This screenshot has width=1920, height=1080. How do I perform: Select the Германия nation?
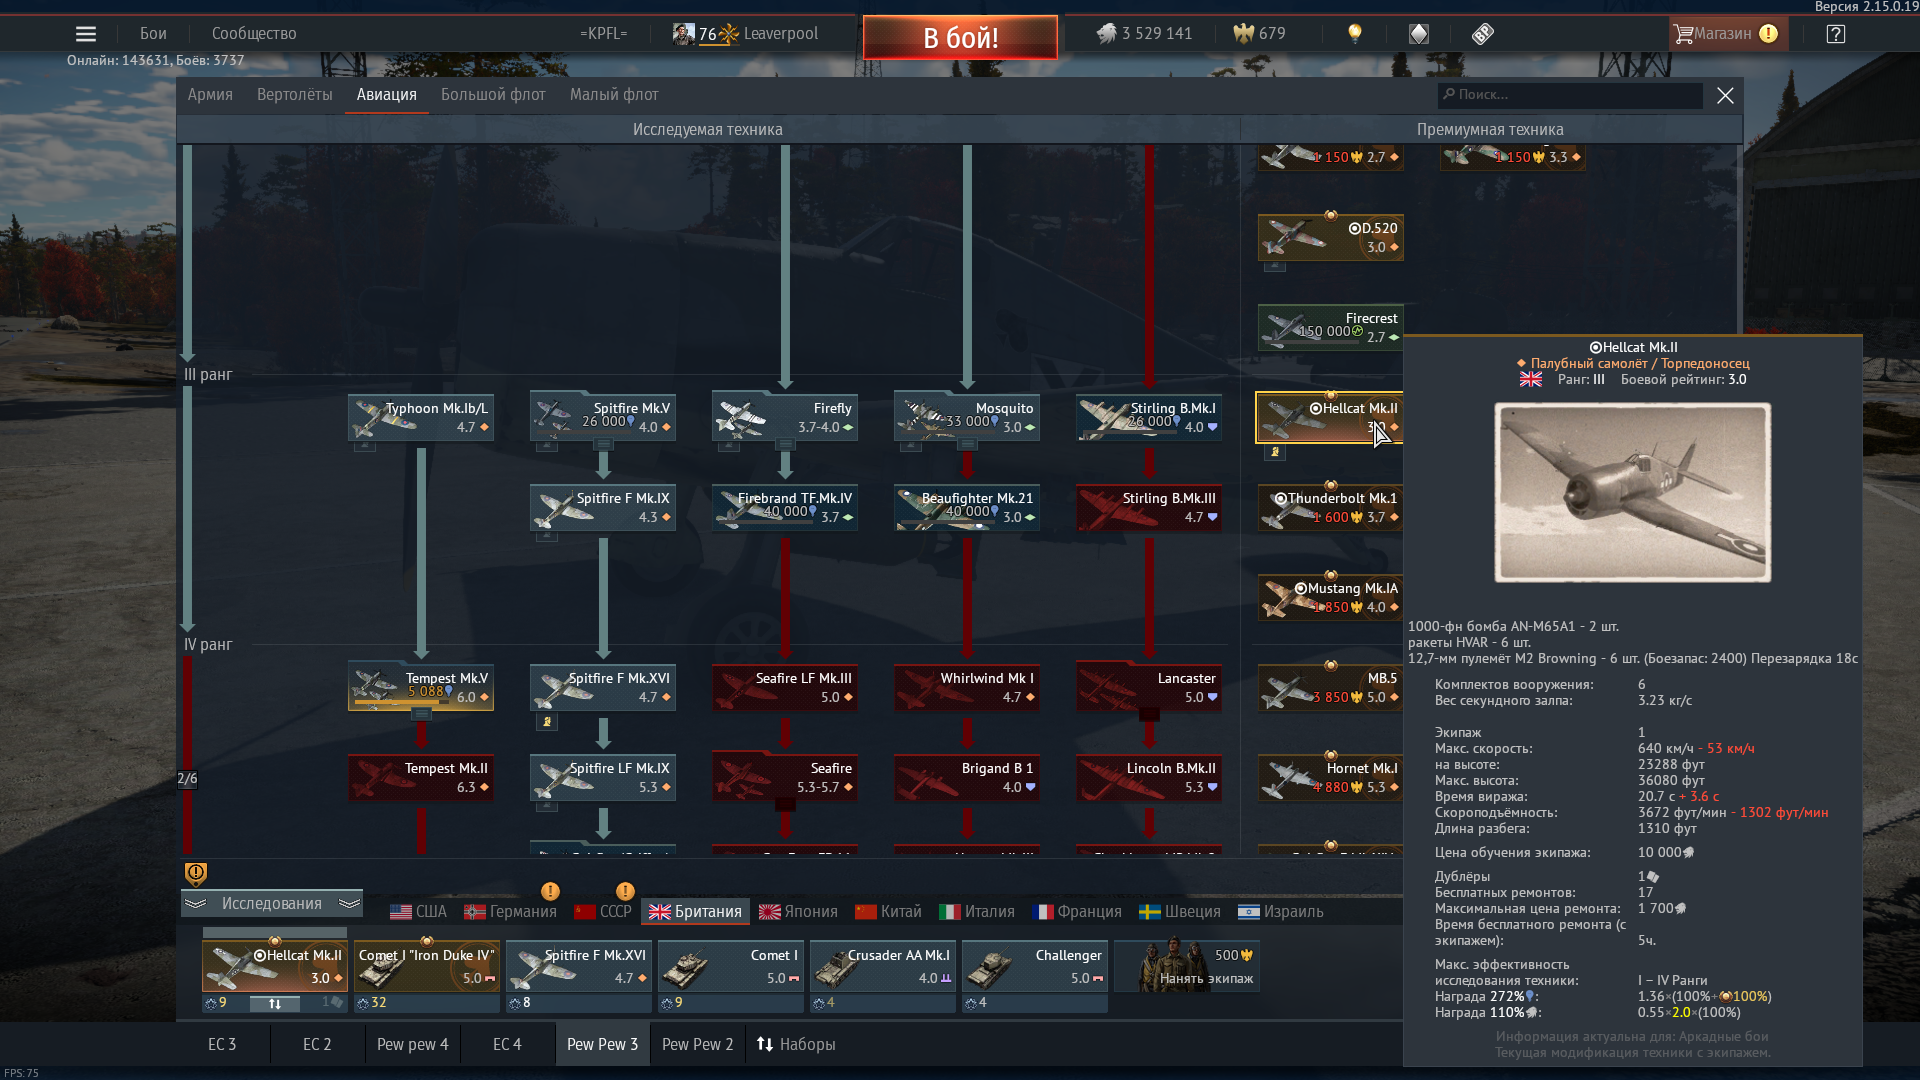(510, 911)
